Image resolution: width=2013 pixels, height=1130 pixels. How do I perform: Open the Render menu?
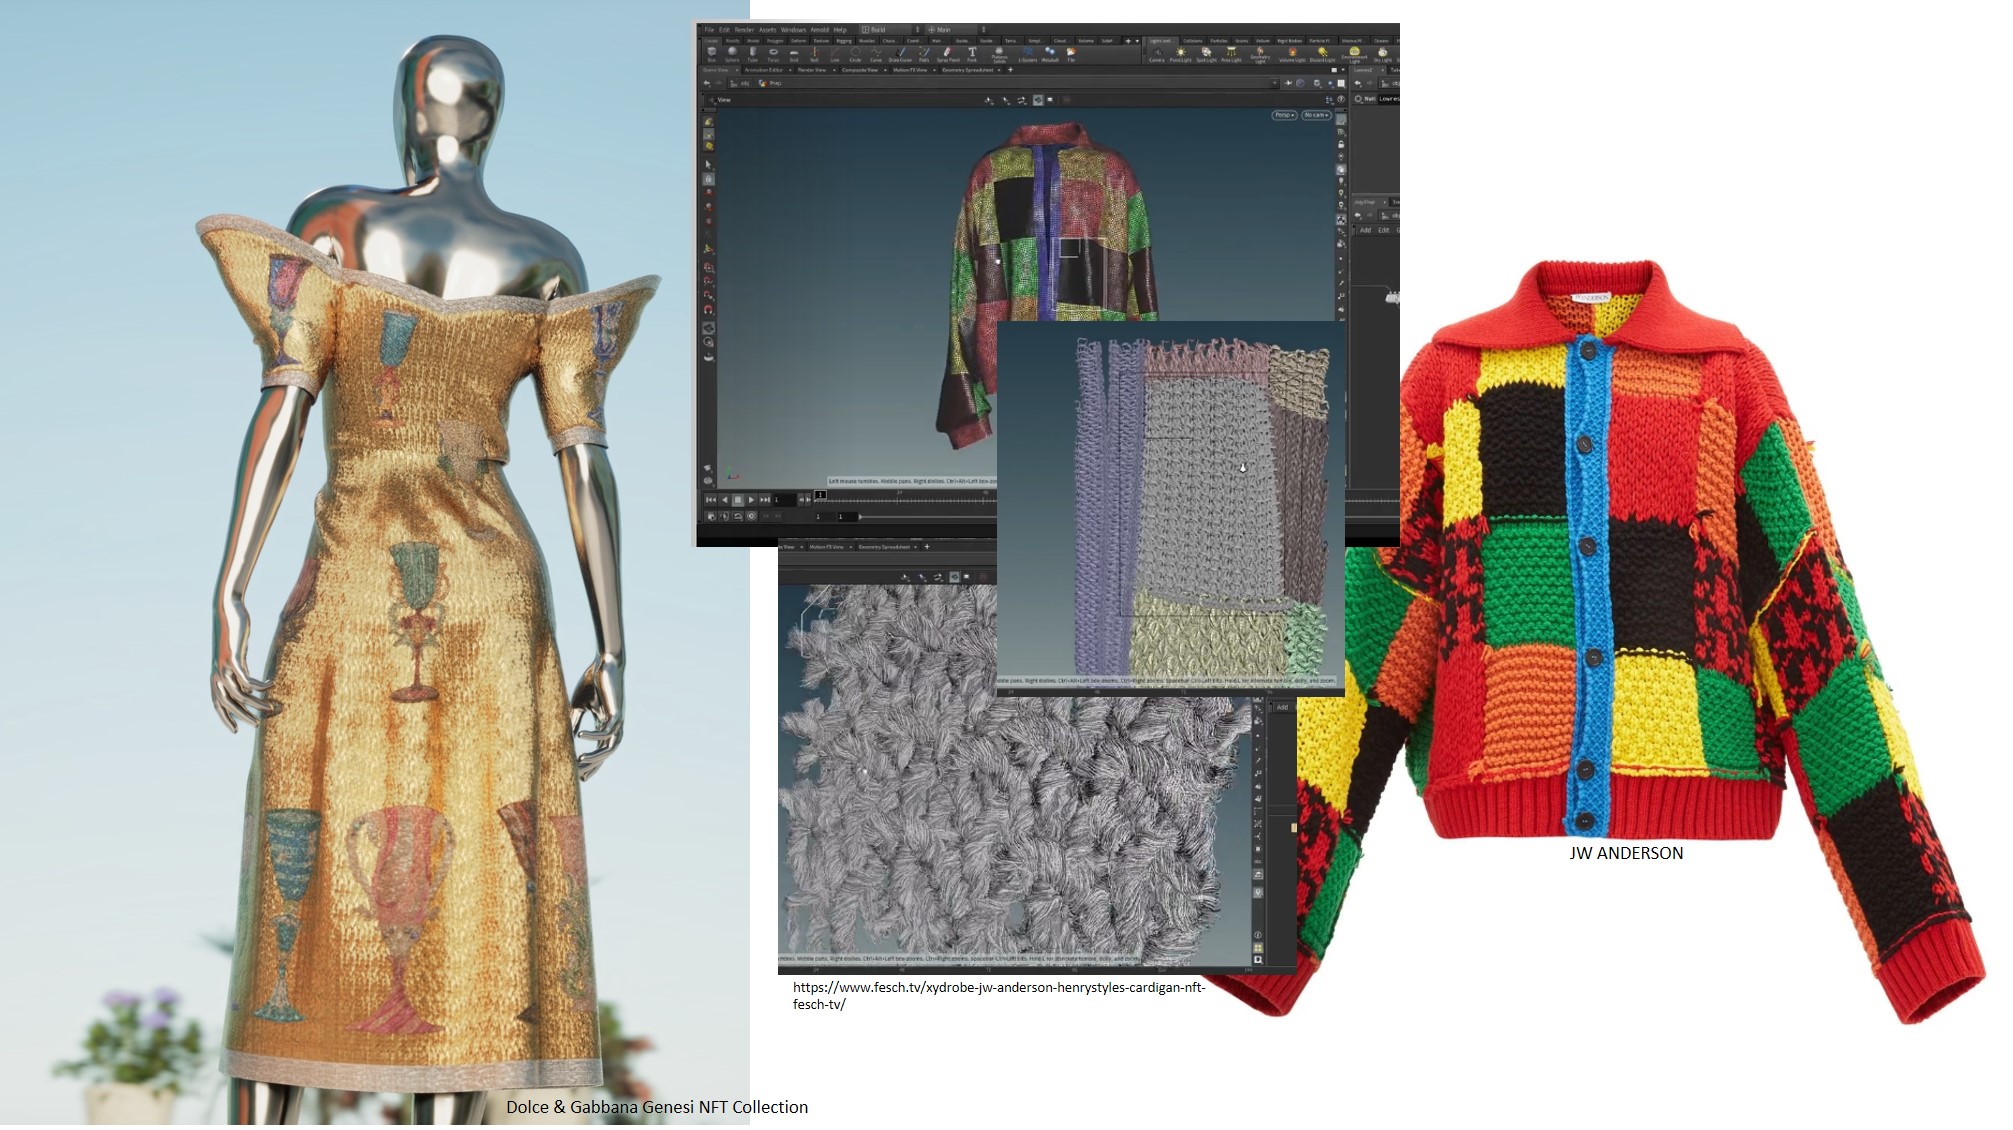point(744,30)
